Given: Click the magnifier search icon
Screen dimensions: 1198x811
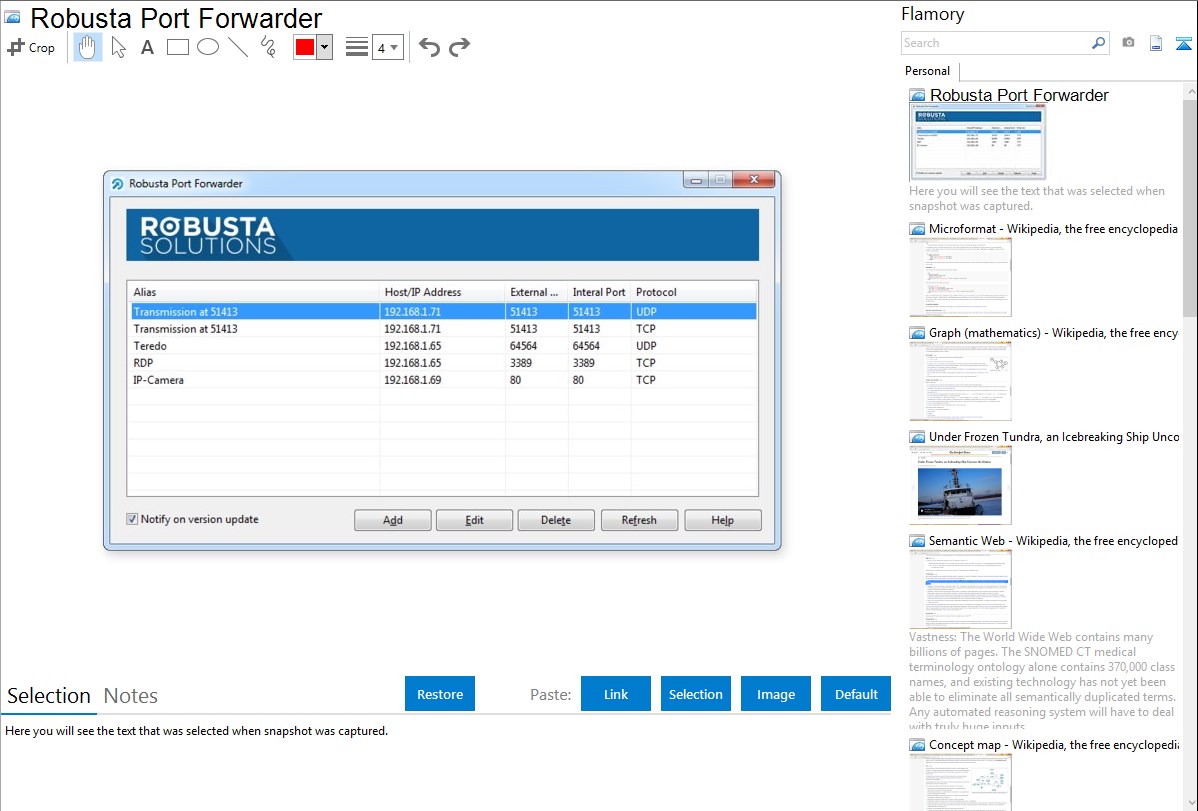Looking at the screenshot, I should pos(1098,43).
